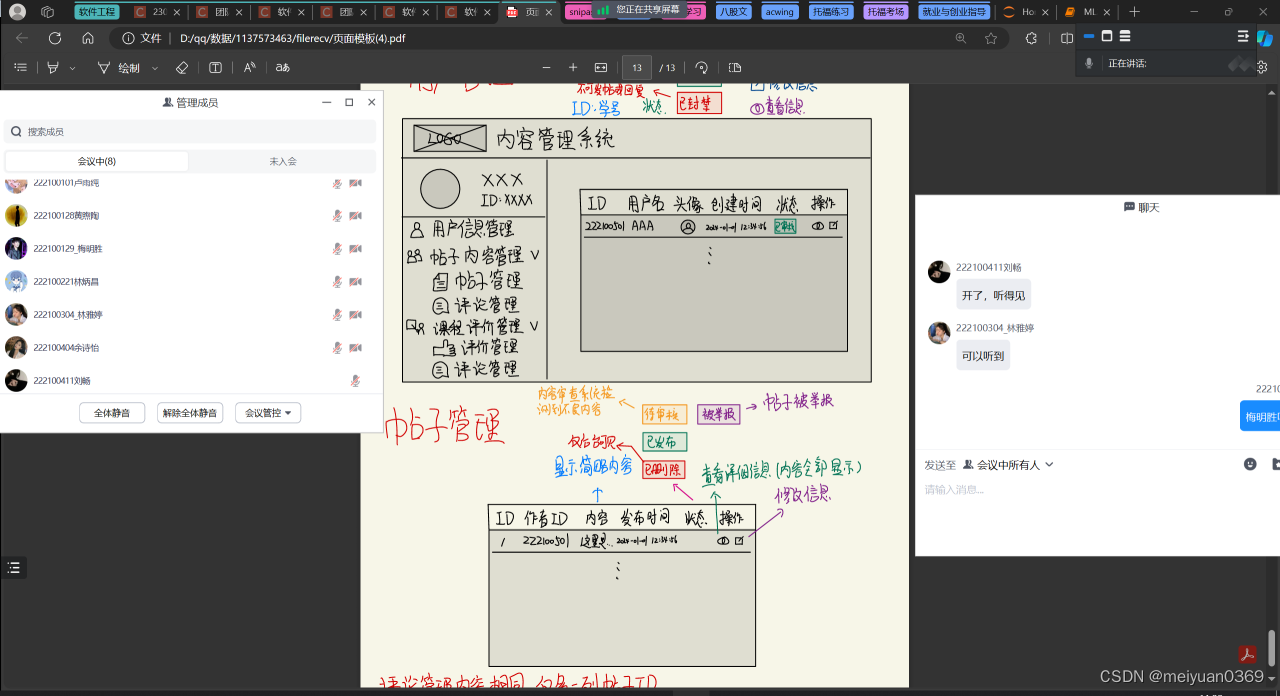Search members in 搜索成员 field

tap(190, 131)
